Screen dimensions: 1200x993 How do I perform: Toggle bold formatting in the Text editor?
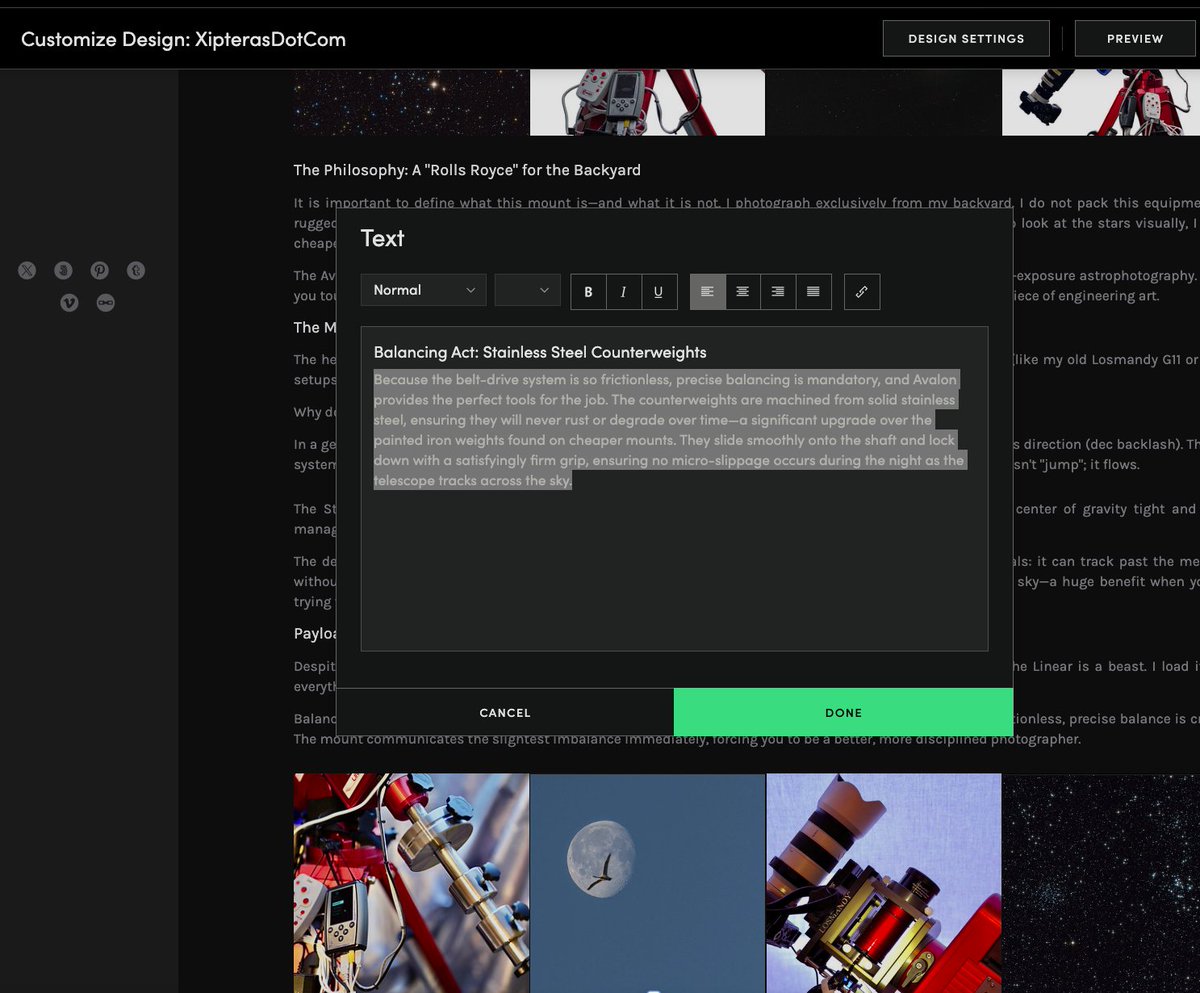(x=588, y=291)
